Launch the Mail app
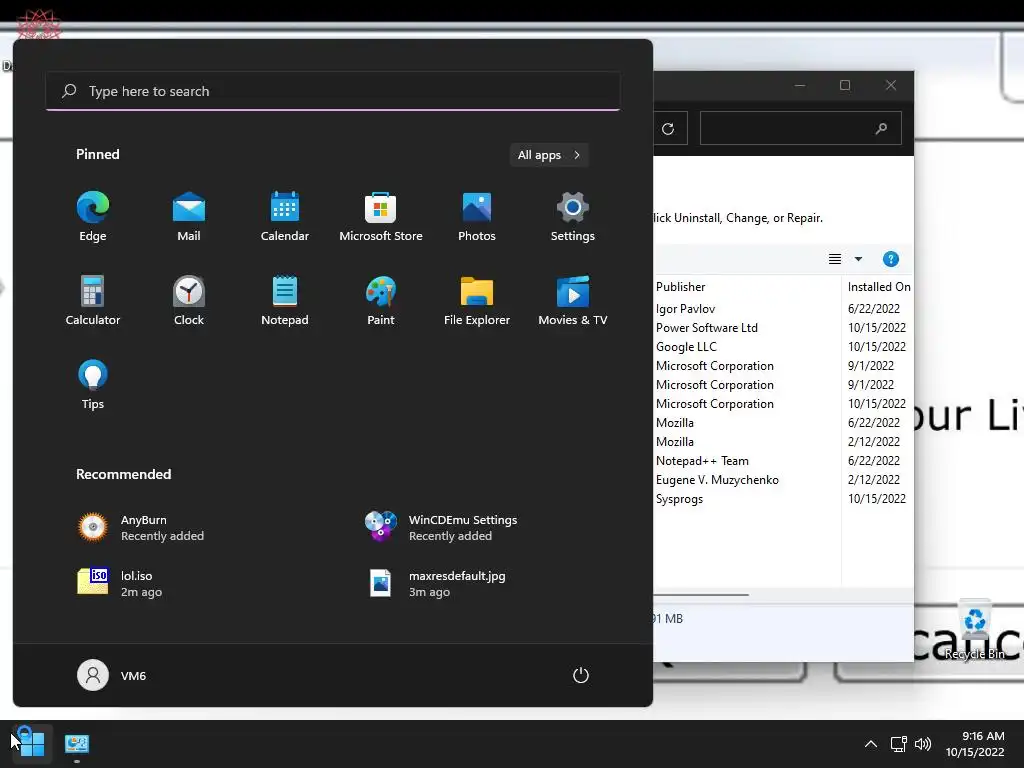 point(189,217)
